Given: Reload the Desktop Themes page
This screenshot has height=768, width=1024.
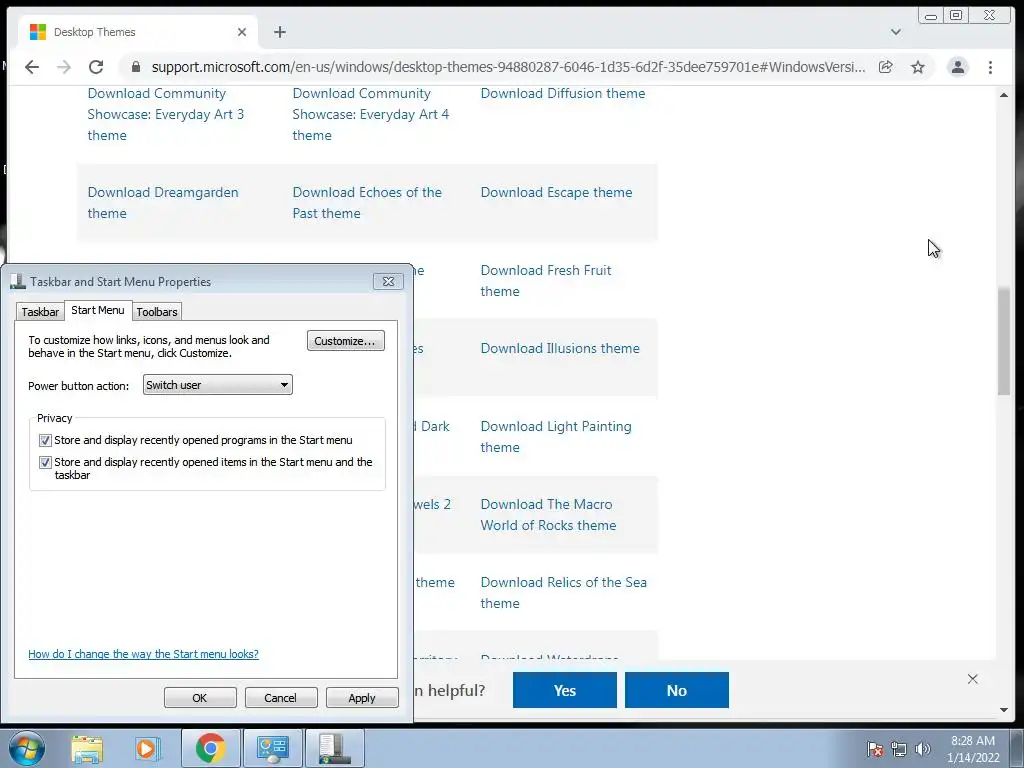Looking at the screenshot, I should pos(96,67).
